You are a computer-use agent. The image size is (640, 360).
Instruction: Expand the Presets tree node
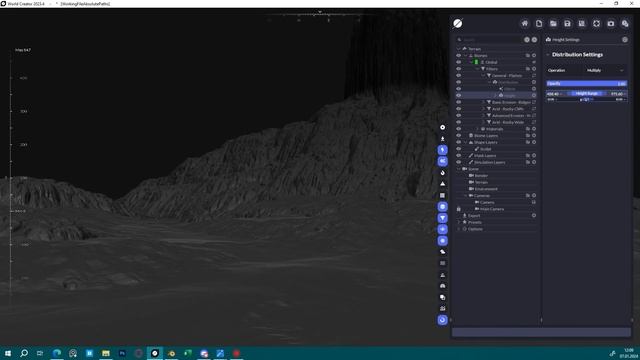[x=459, y=222]
